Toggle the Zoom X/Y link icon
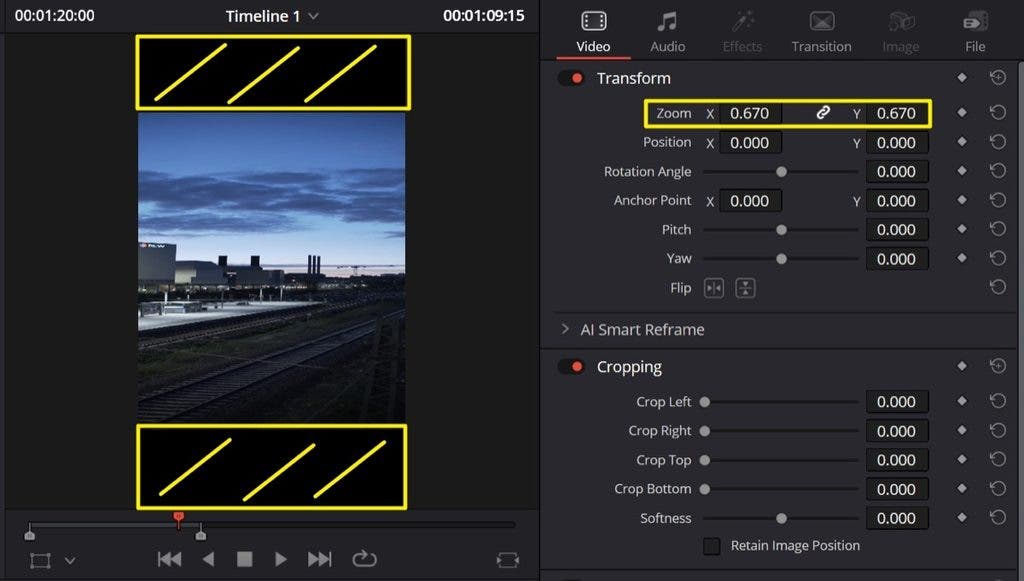The image size is (1024, 581). click(x=823, y=112)
